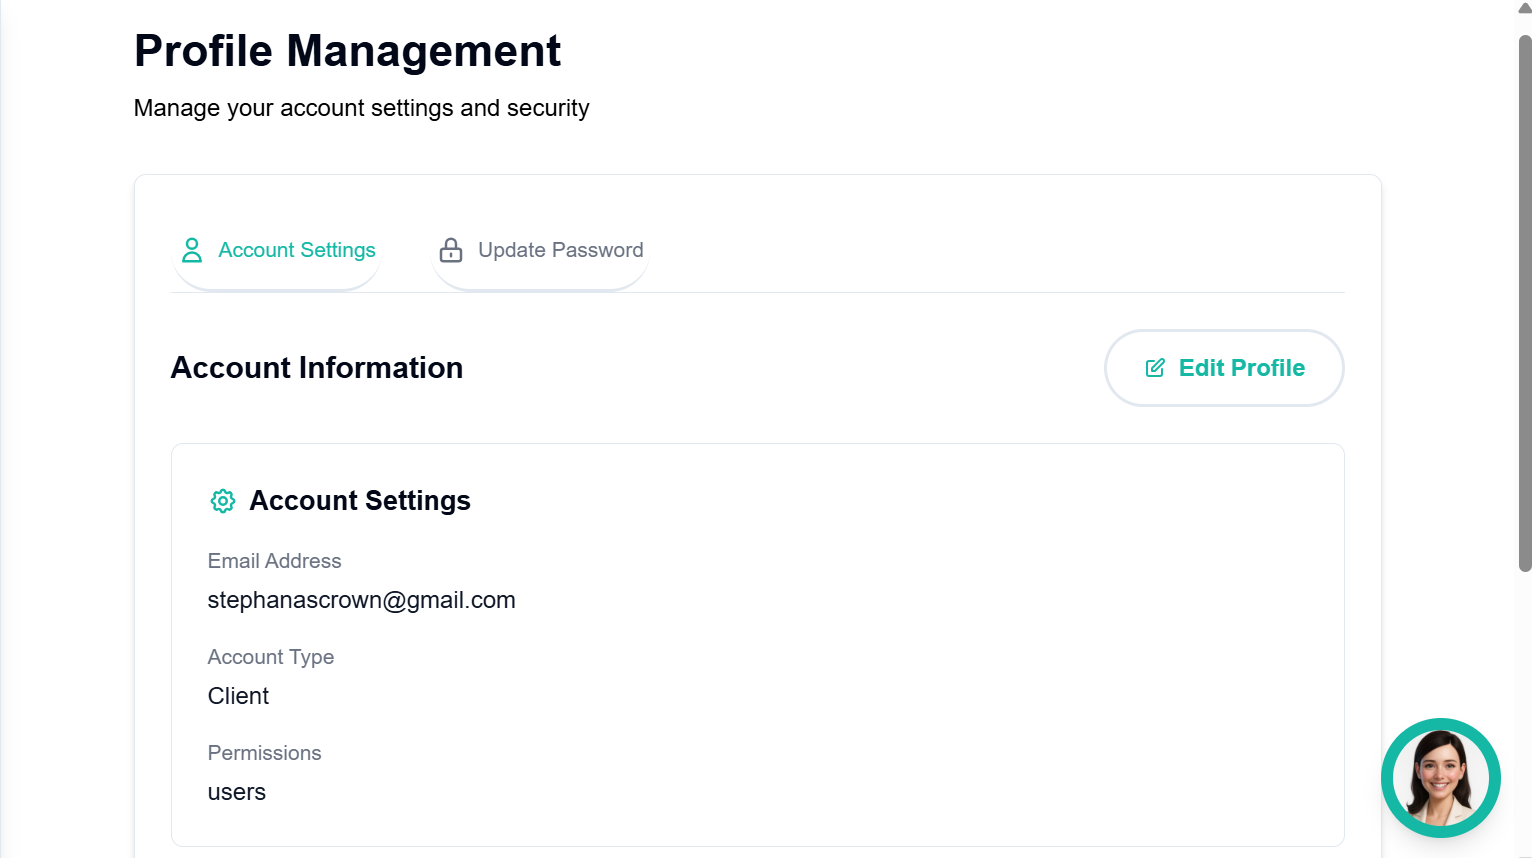Click the gear icon next to Account Settings heading
The image size is (1532, 858).
(x=222, y=500)
